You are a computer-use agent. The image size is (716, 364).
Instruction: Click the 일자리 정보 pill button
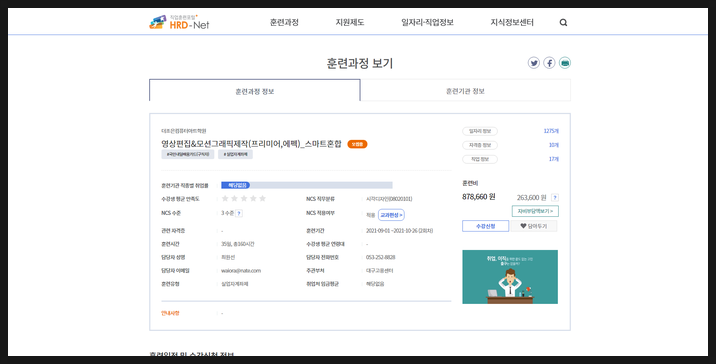480,131
